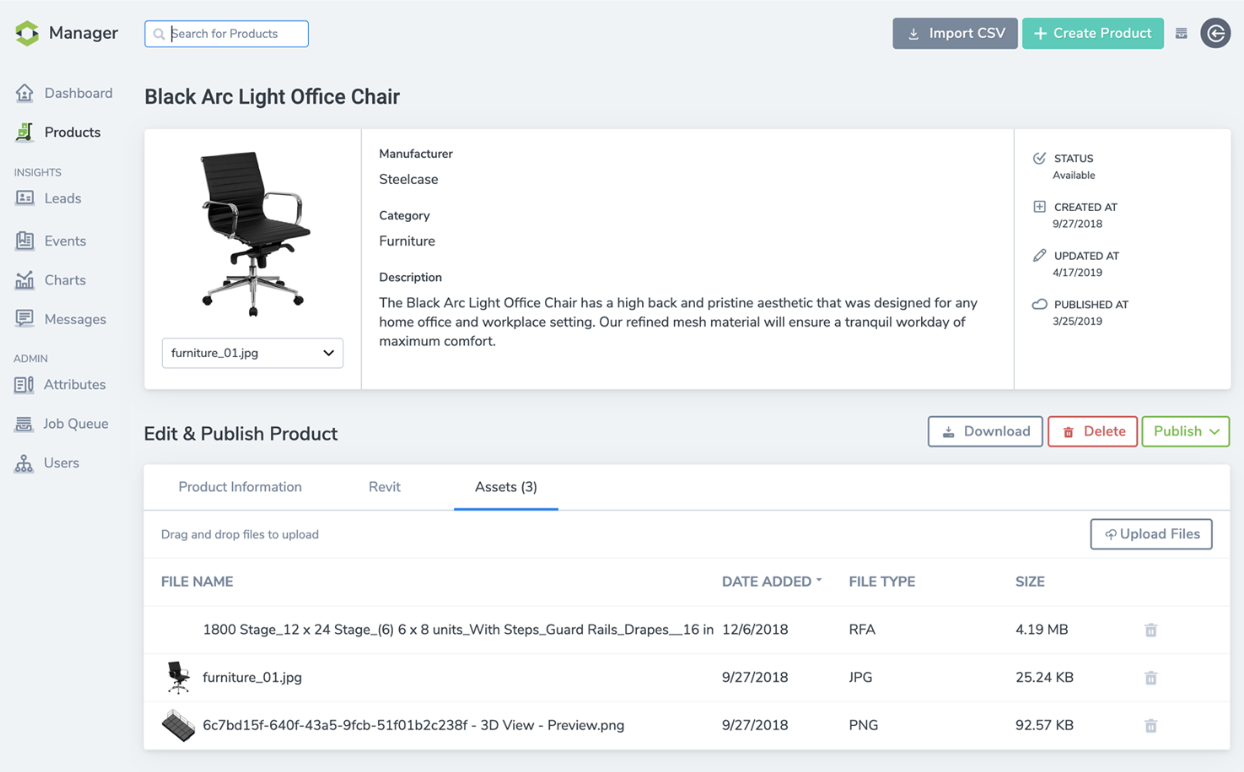1244x772 pixels.
Task: Open the Charts icon in sidebar
Action: point(25,280)
